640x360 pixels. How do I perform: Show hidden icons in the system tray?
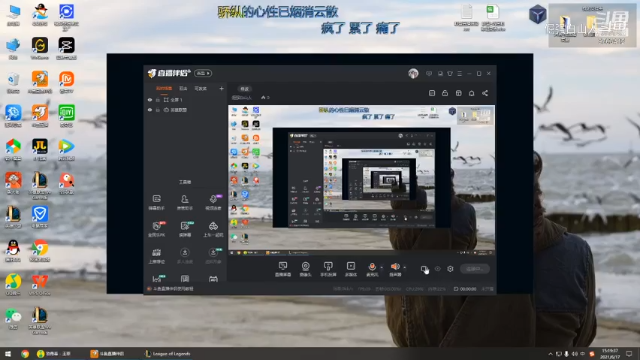[x=550, y=354]
